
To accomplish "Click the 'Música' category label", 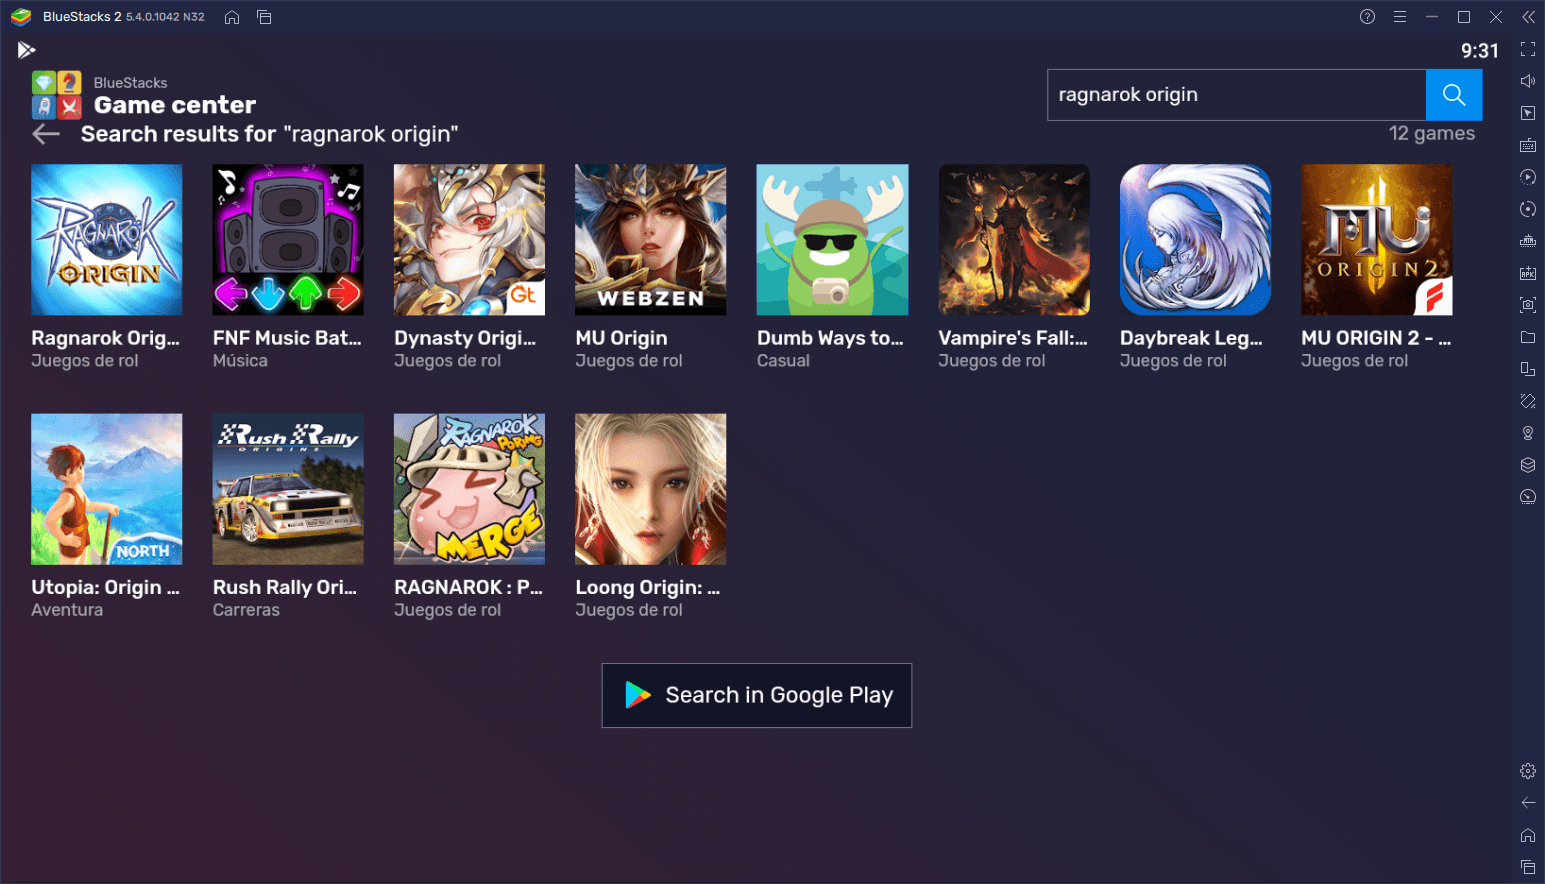I will 240,361.
